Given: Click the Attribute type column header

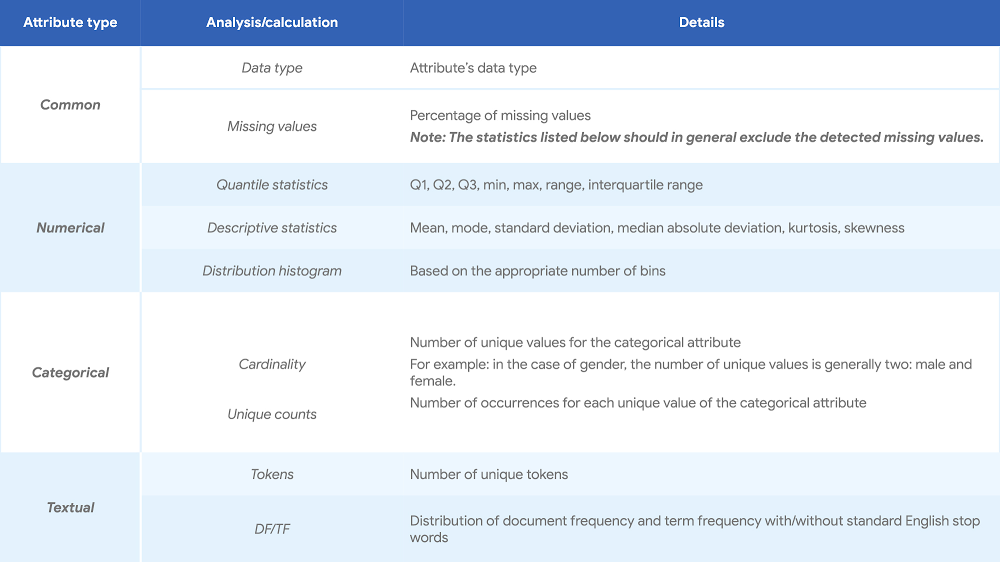Looking at the screenshot, I should [70, 22].
